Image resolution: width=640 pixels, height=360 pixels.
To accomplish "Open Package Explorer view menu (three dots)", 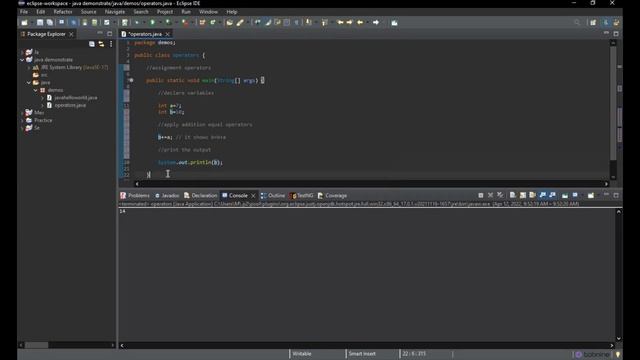I will coord(111,44).
